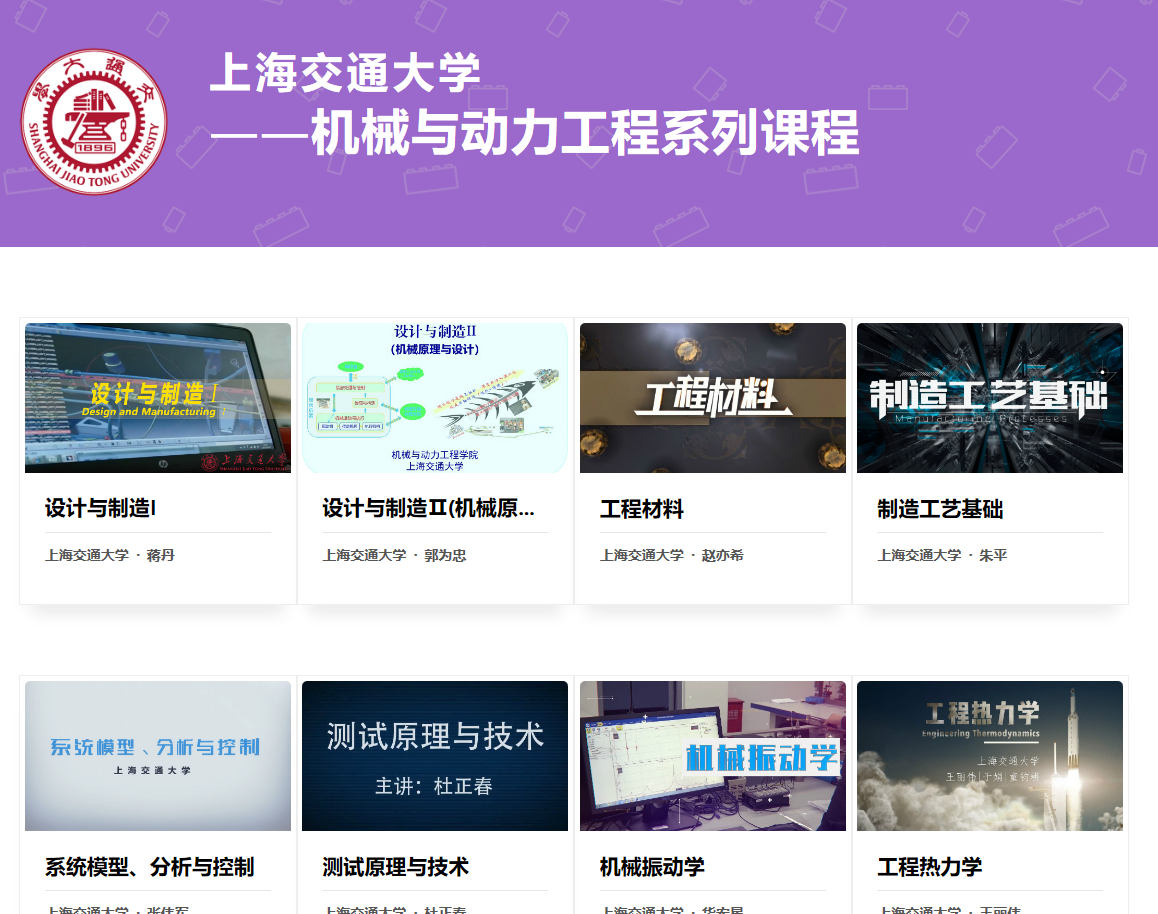Select the 测试原理与技术 cover image
The width and height of the screenshot is (1158, 914).
click(x=435, y=756)
